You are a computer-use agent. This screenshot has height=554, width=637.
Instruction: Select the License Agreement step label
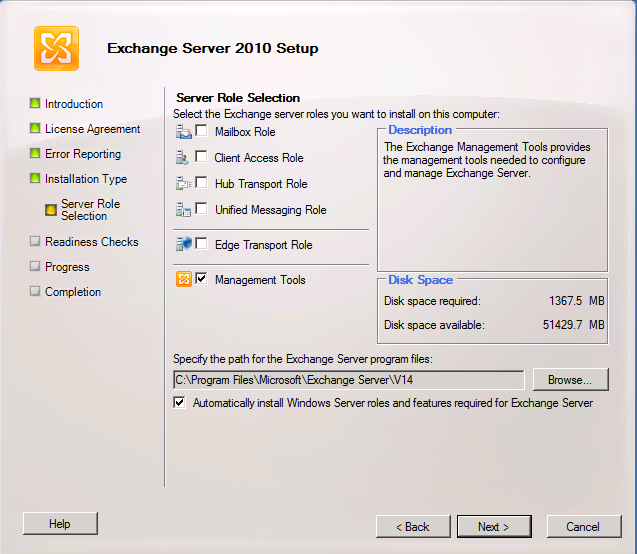[93, 129]
